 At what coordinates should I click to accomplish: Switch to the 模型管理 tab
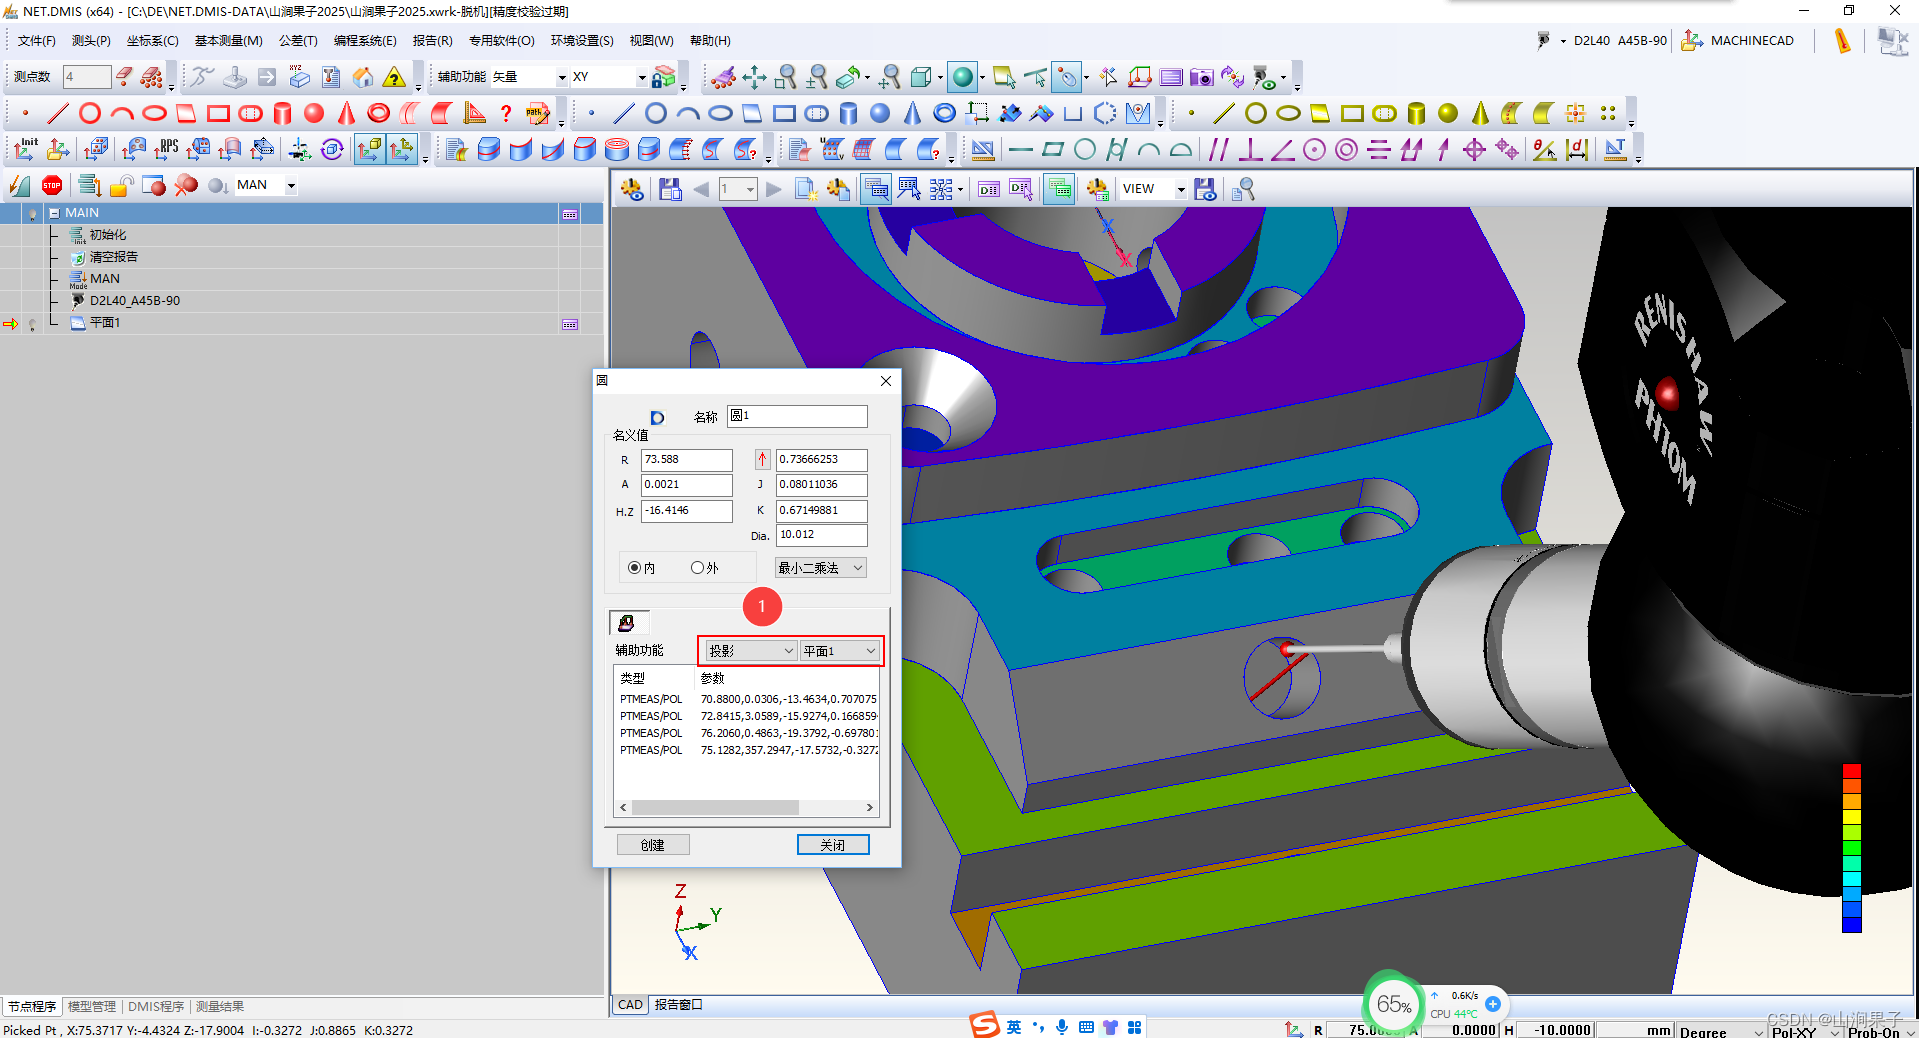(x=92, y=1006)
